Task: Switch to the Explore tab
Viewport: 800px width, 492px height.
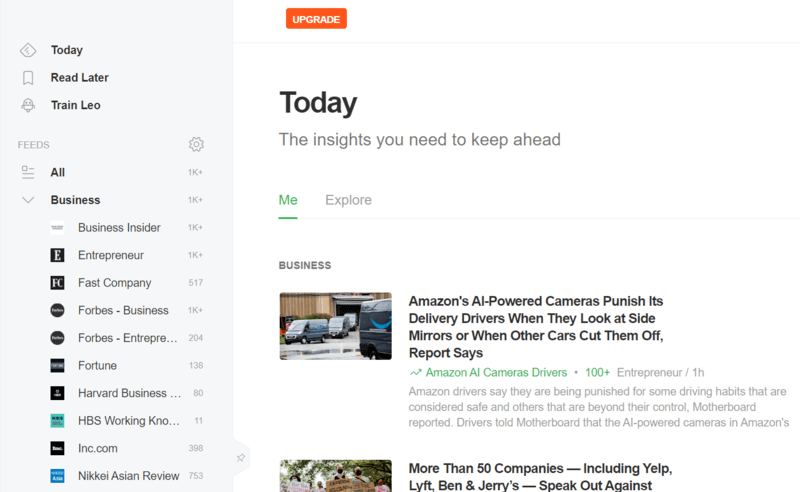Action: click(x=348, y=200)
